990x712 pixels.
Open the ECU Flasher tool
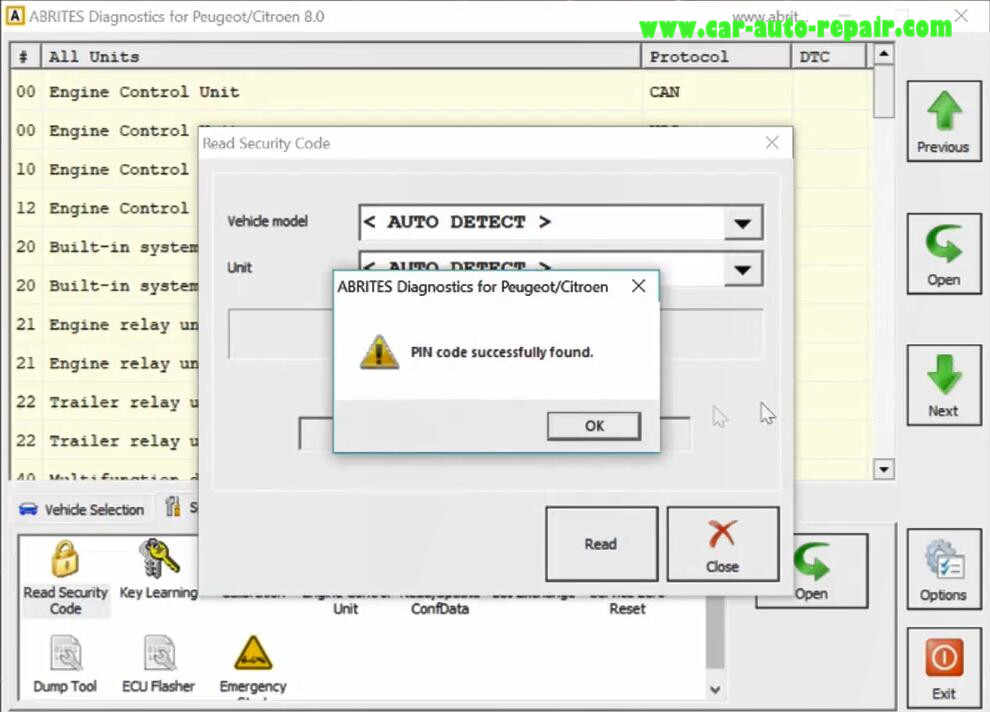point(158,664)
